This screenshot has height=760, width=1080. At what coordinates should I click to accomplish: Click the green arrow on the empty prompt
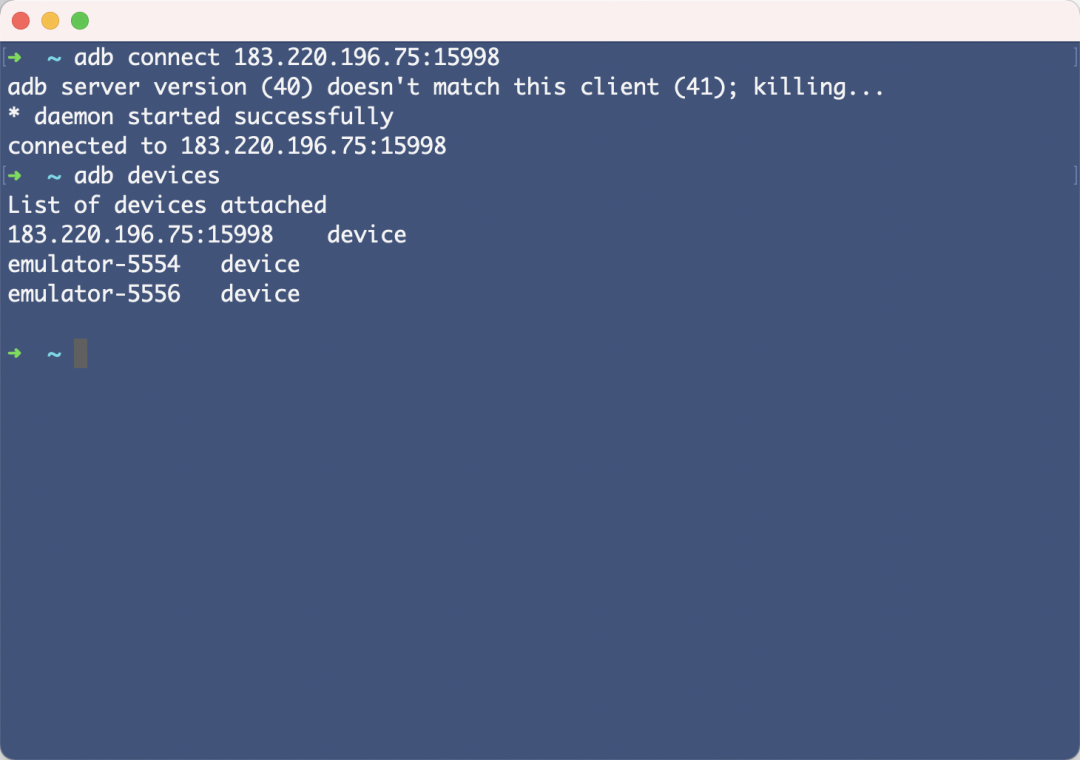14,354
